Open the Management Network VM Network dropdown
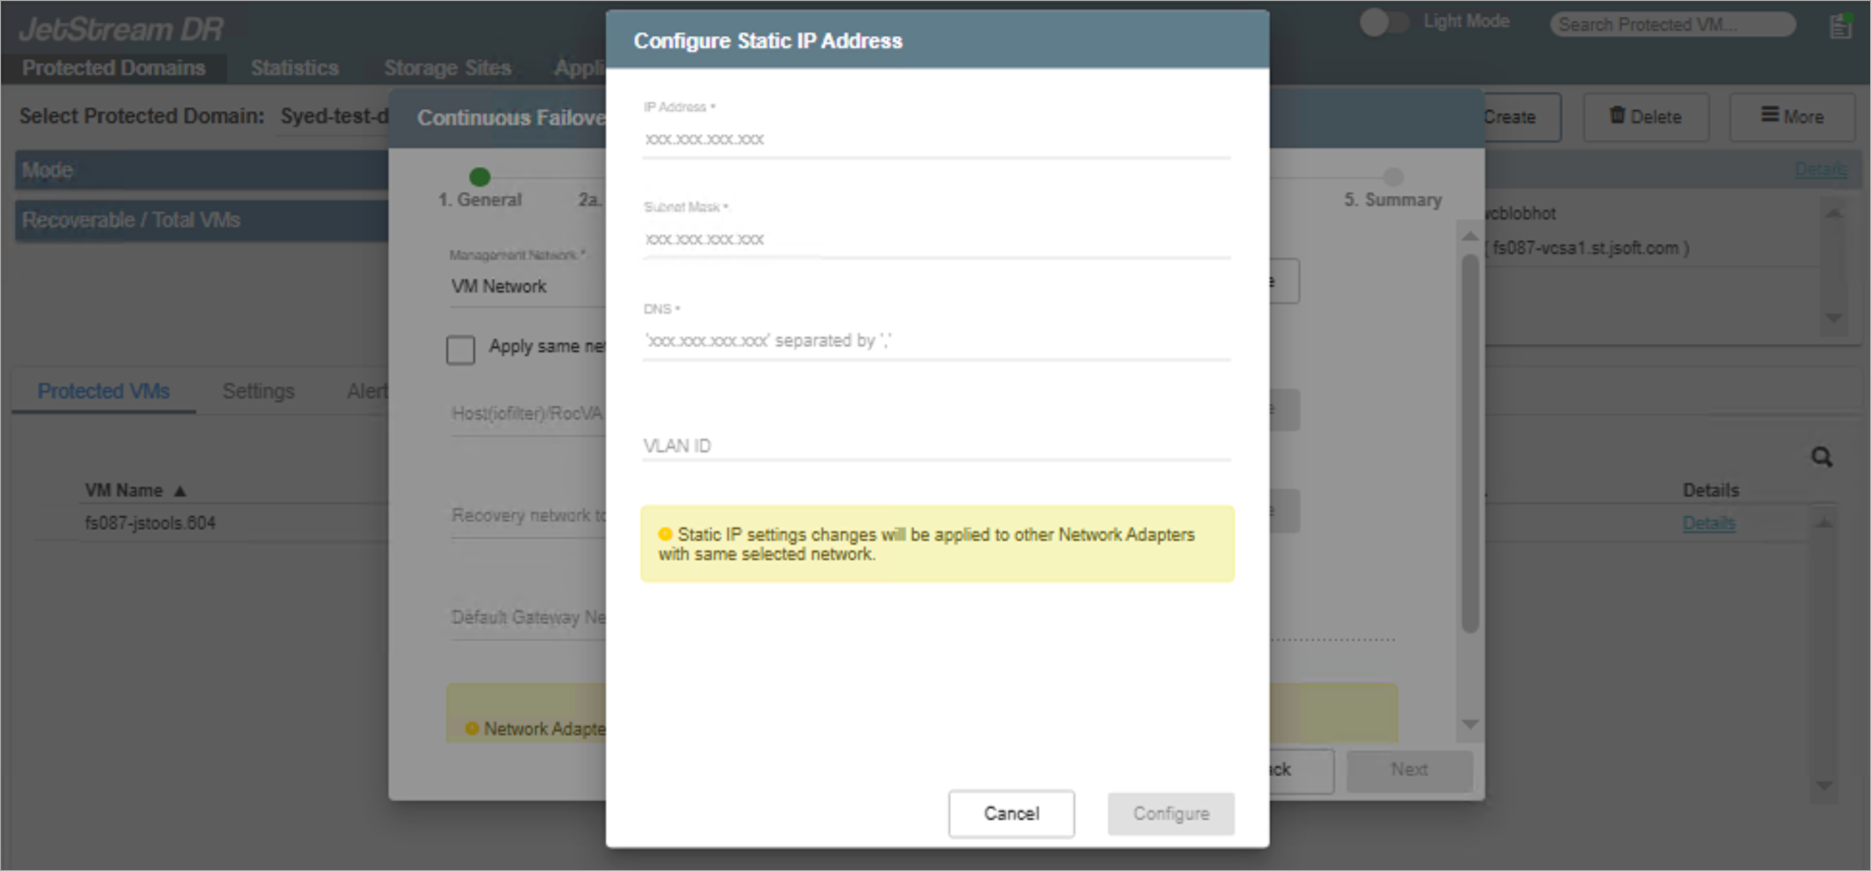This screenshot has width=1871, height=871. pos(525,287)
